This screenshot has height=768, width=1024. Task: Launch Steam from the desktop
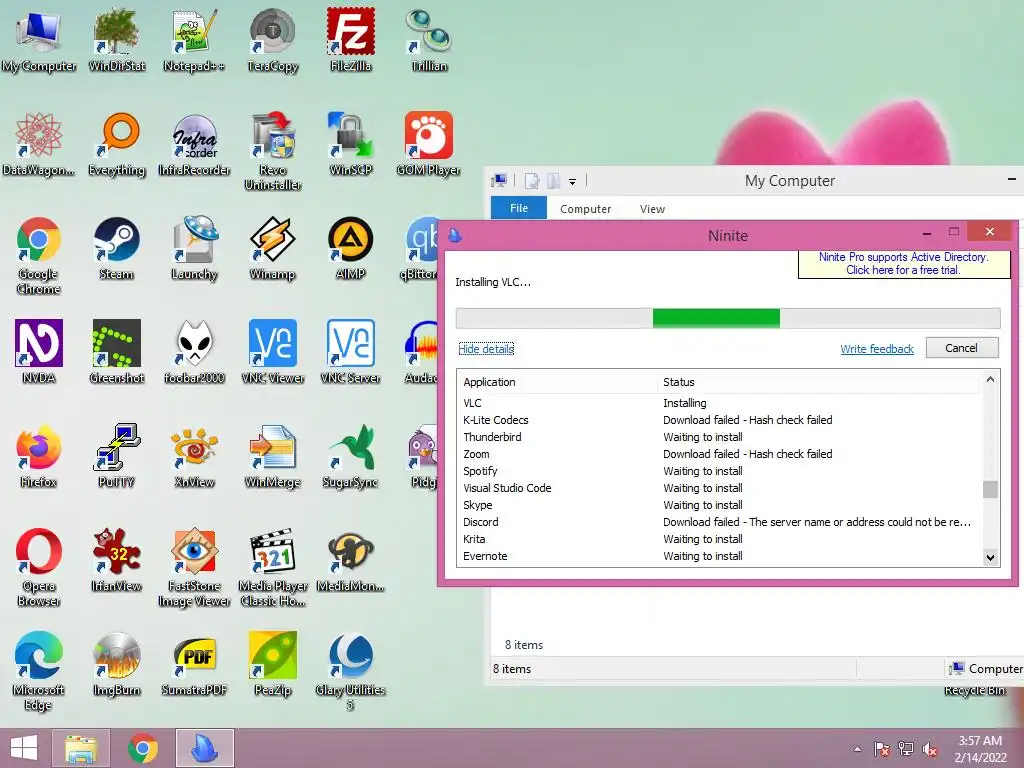click(x=116, y=248)
